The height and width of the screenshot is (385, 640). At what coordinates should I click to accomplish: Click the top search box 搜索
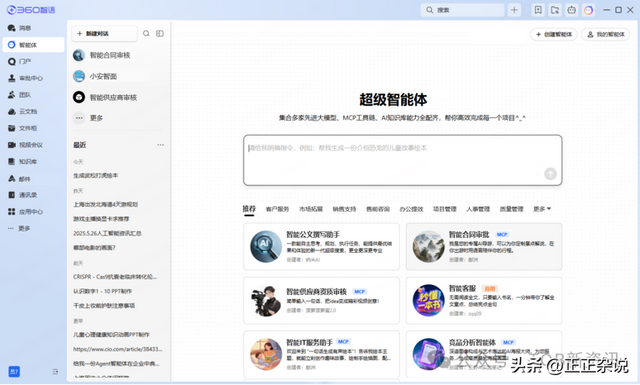click(462, 10)
